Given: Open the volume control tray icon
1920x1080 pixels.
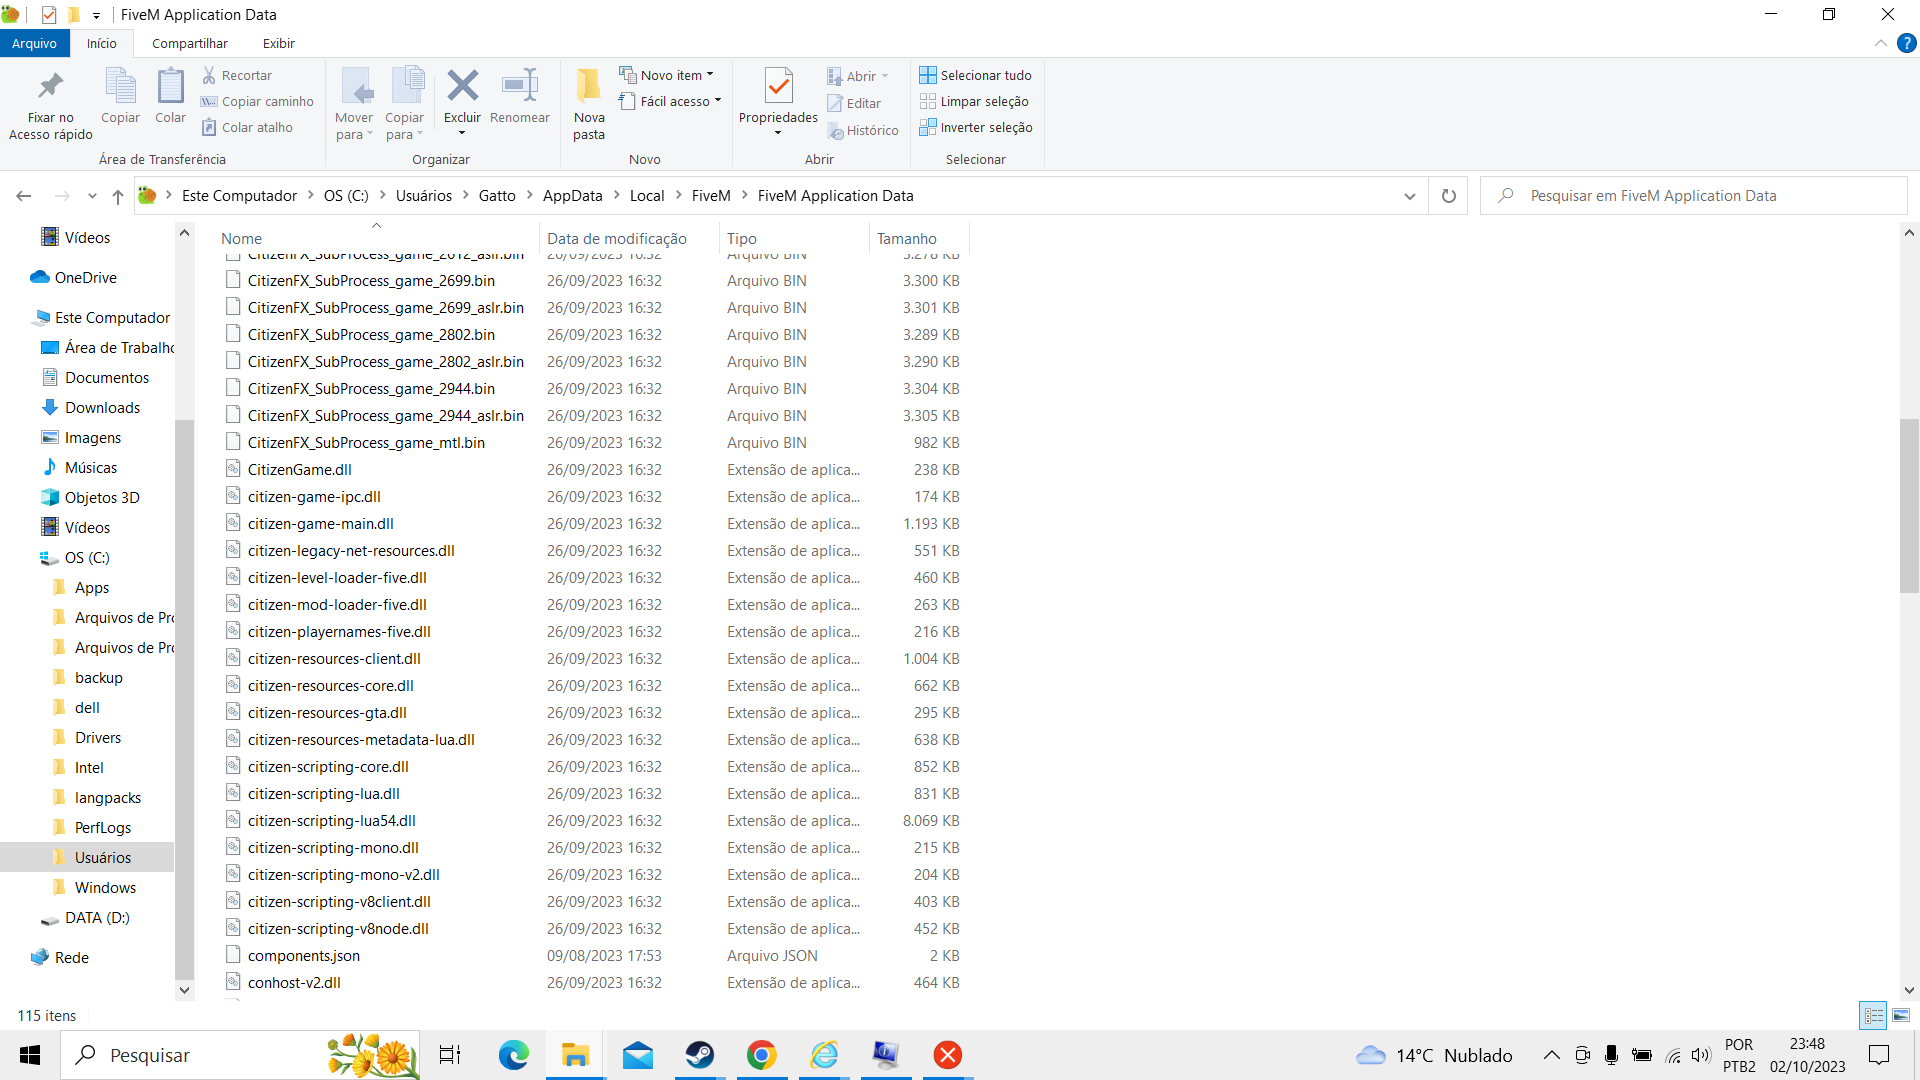Looking at the screenshot, I should pos(1701,1055).
